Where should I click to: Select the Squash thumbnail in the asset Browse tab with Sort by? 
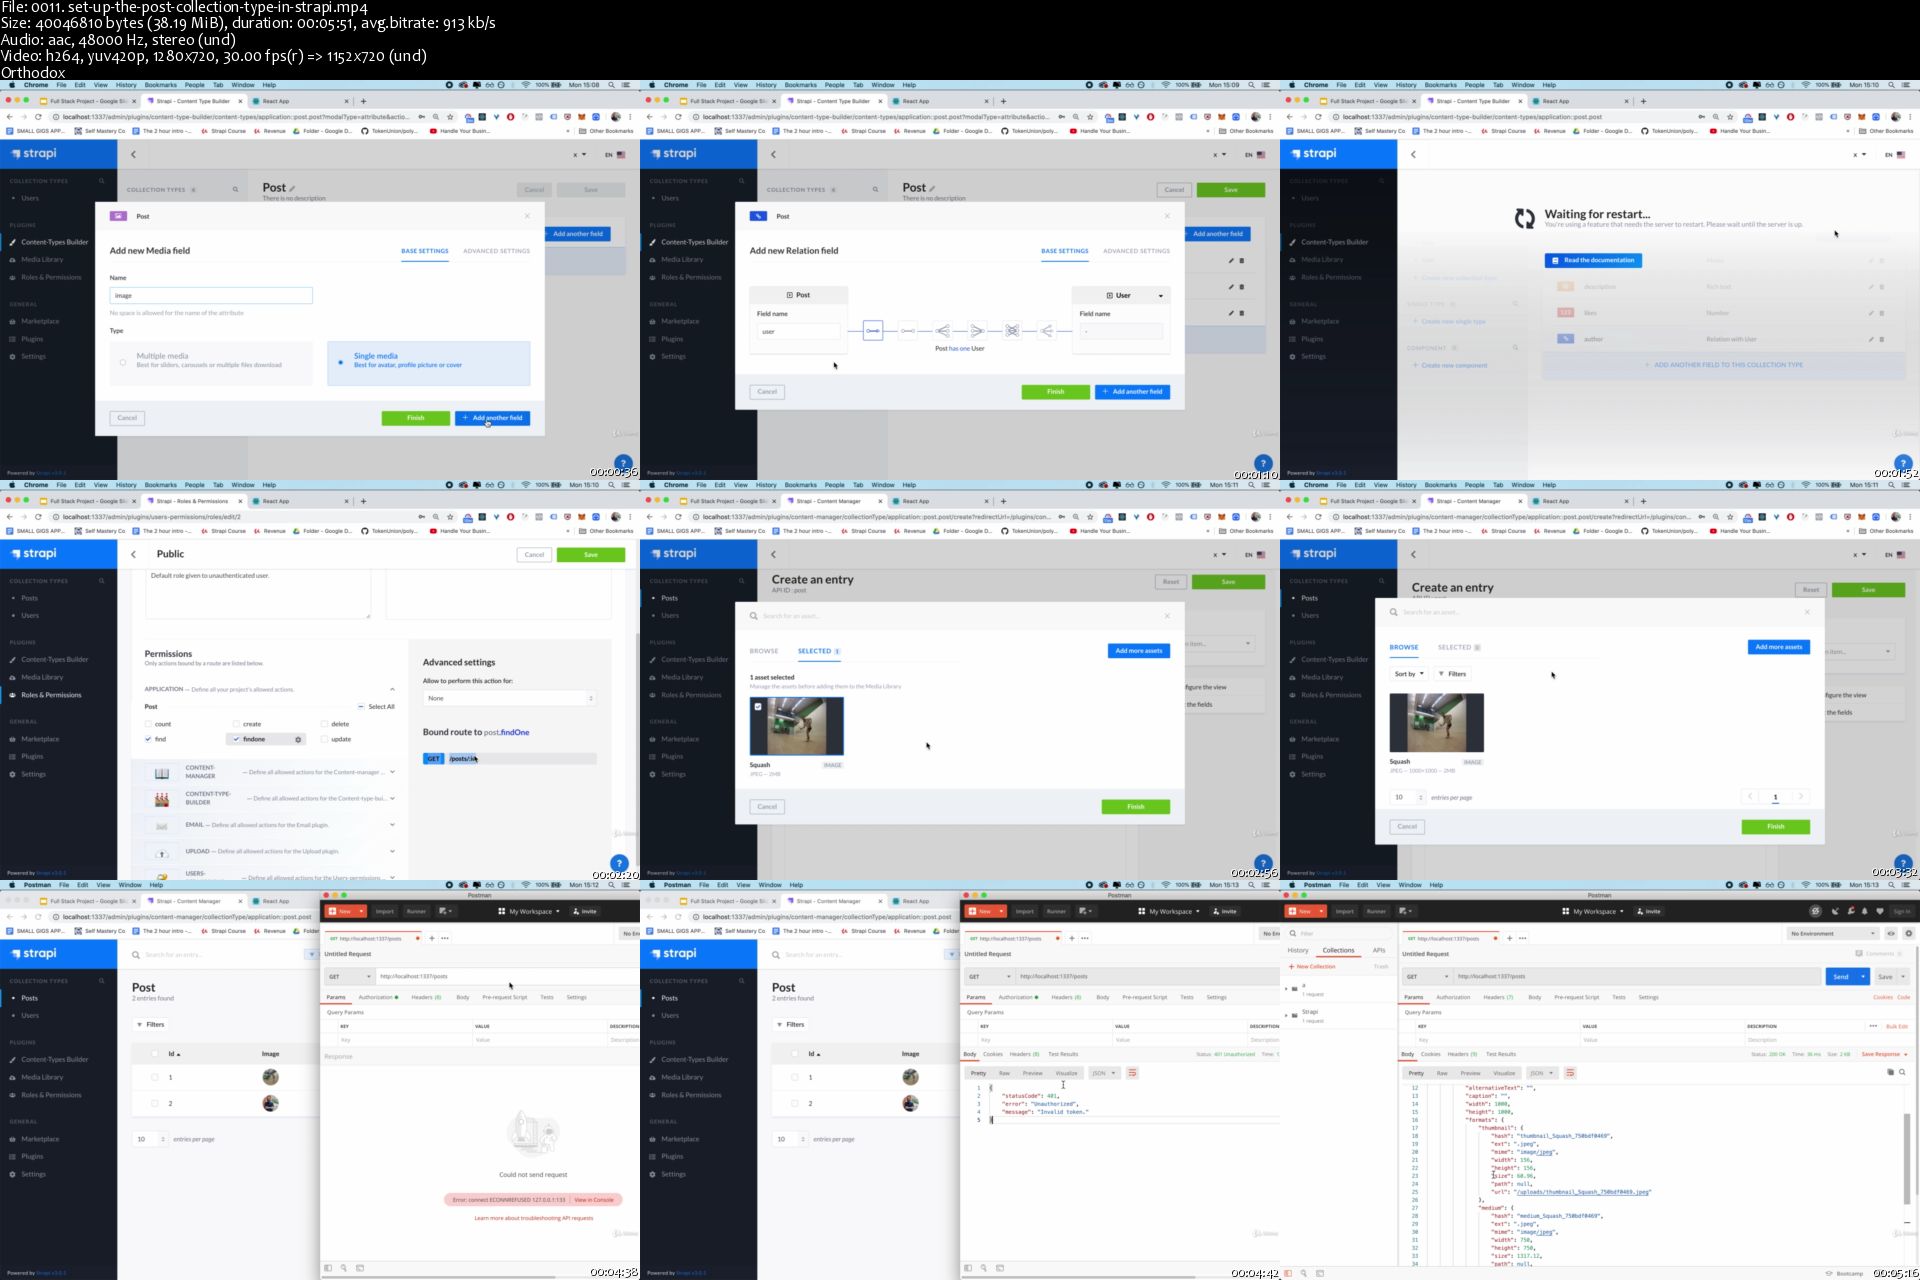point(1437,723)
